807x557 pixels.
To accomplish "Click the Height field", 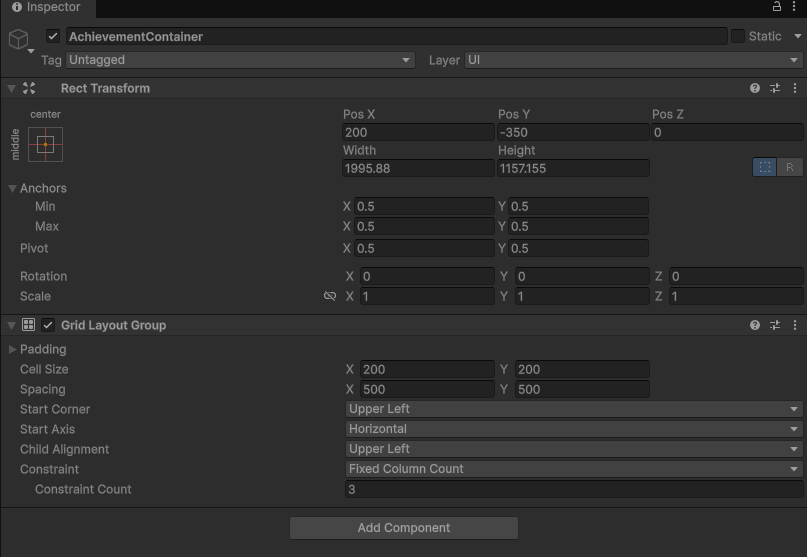I will click(573, 168).
